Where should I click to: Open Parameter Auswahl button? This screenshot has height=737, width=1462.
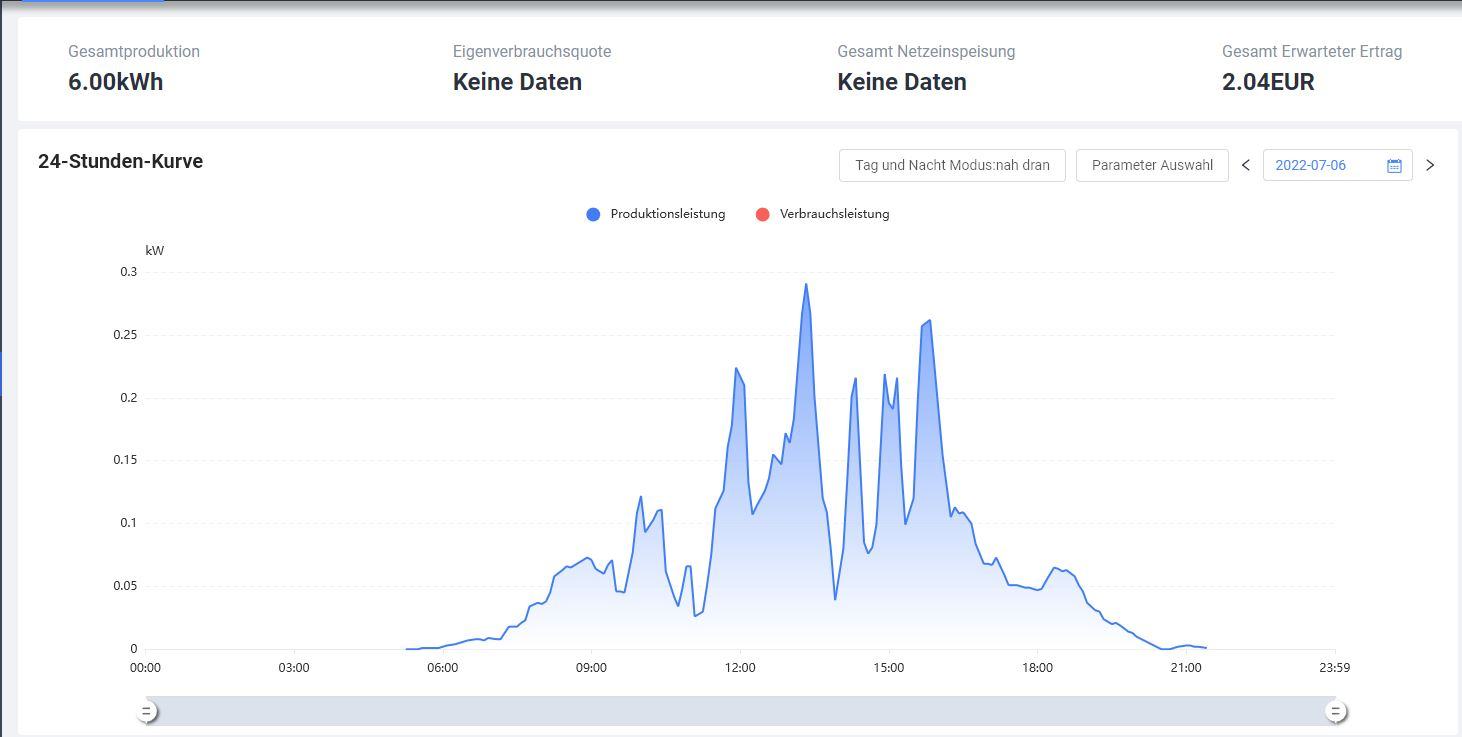point(1152,165)
